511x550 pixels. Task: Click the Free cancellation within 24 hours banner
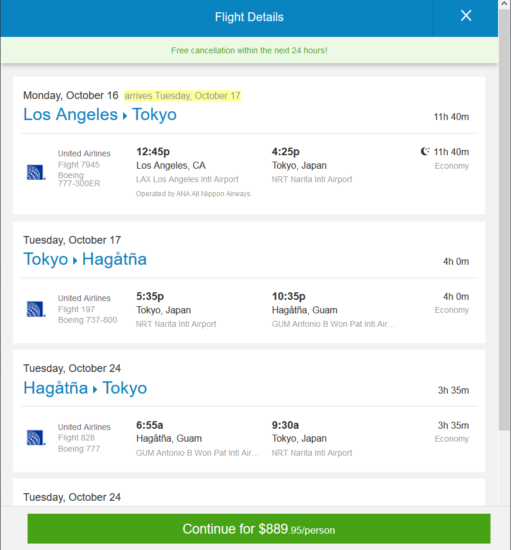coord(249,50)
